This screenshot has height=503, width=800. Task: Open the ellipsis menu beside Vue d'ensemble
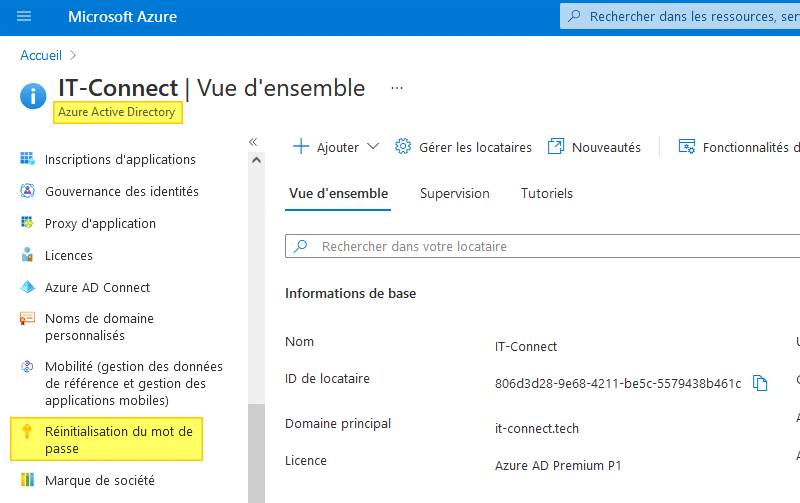click(x=397, y=88)
